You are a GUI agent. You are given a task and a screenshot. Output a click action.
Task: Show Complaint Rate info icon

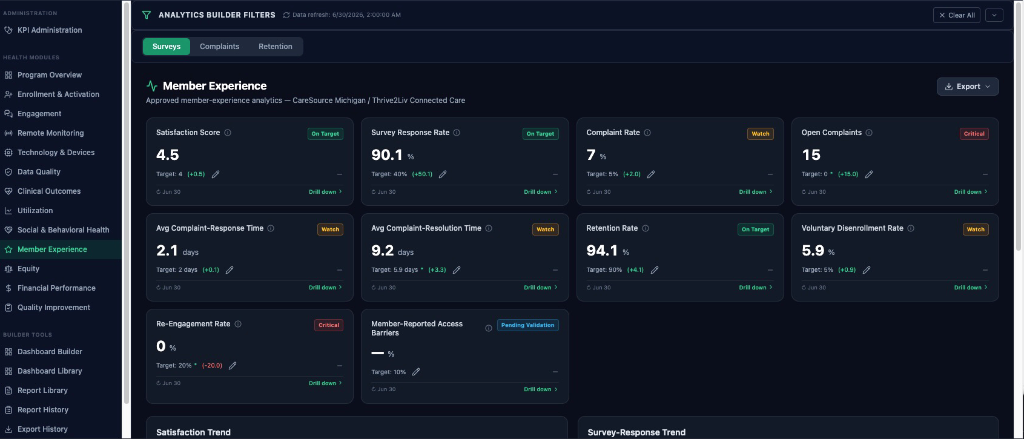[647, 133]
